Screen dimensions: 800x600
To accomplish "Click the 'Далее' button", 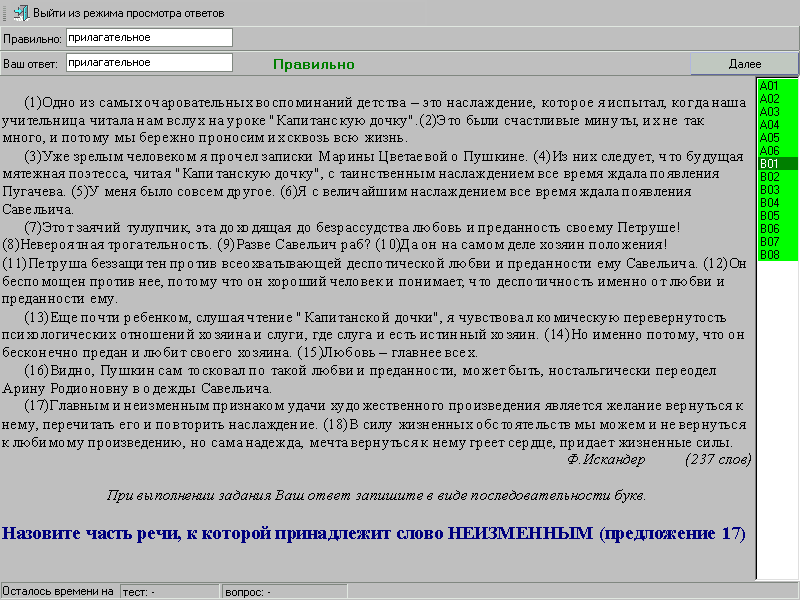I will (744, 64).
